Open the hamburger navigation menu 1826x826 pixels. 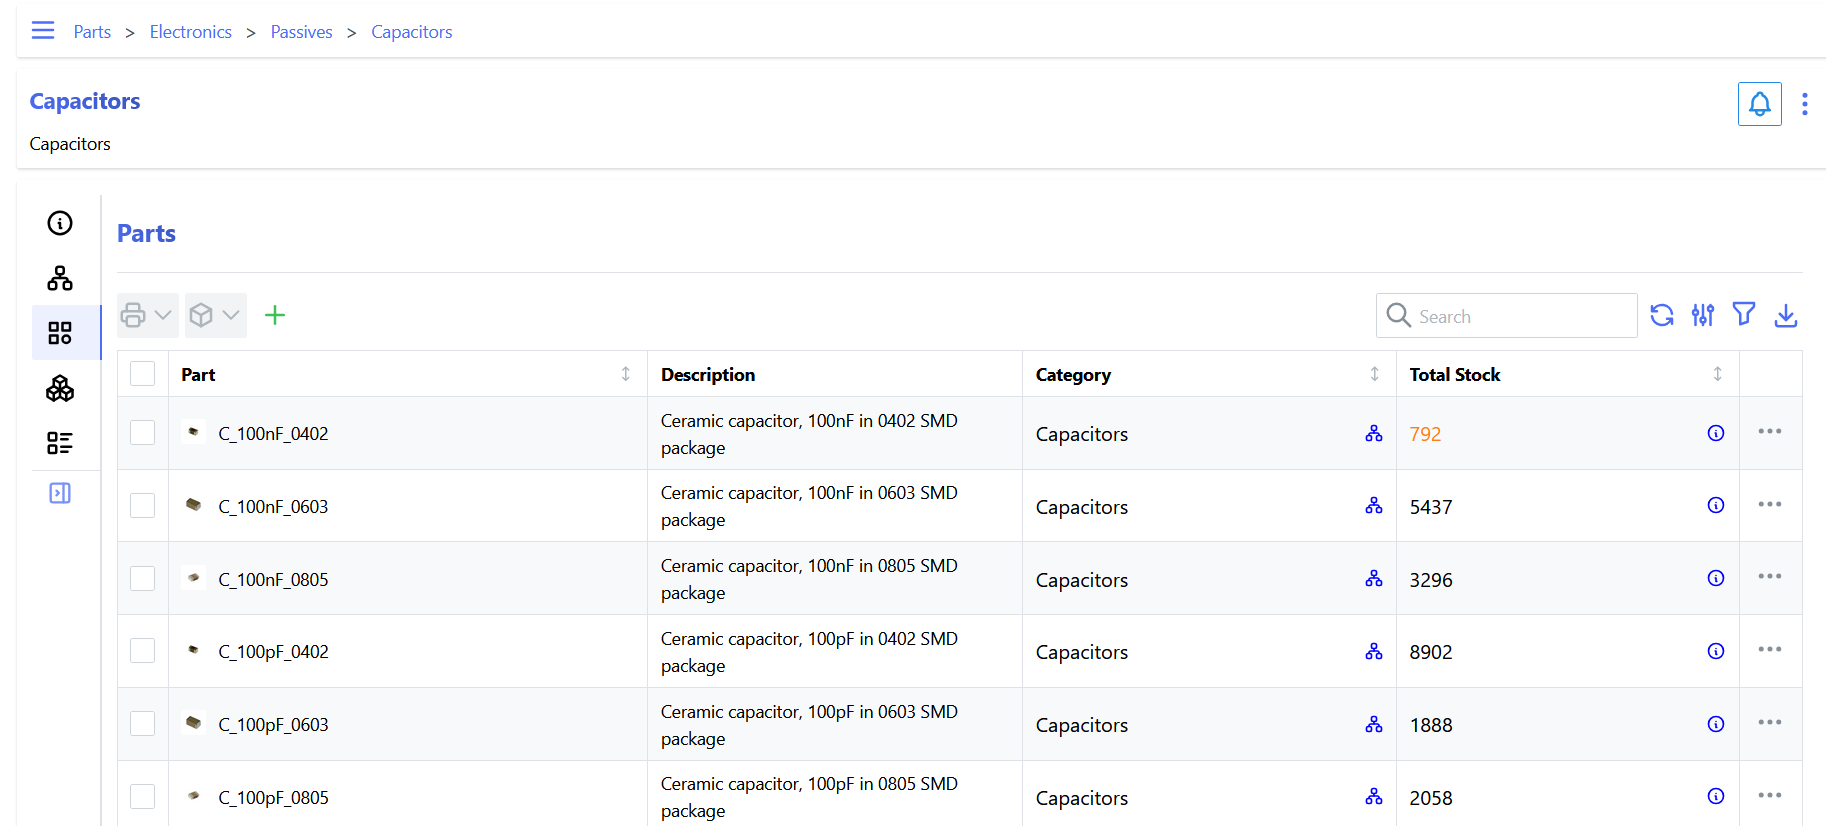click(x=43, y=31)
